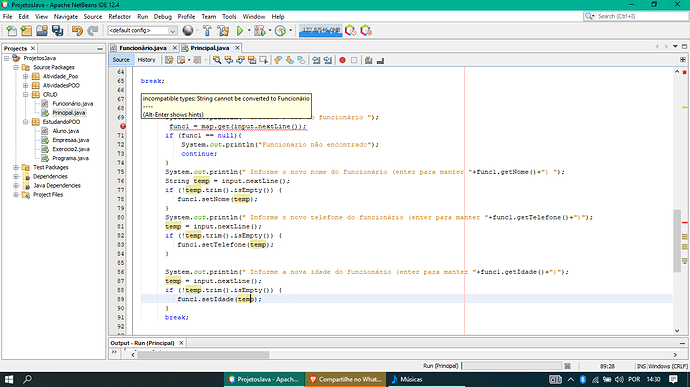This screenshot has width=690, height=387.
Task: Expand the Java Dependencies node
Action: (16, 186)
